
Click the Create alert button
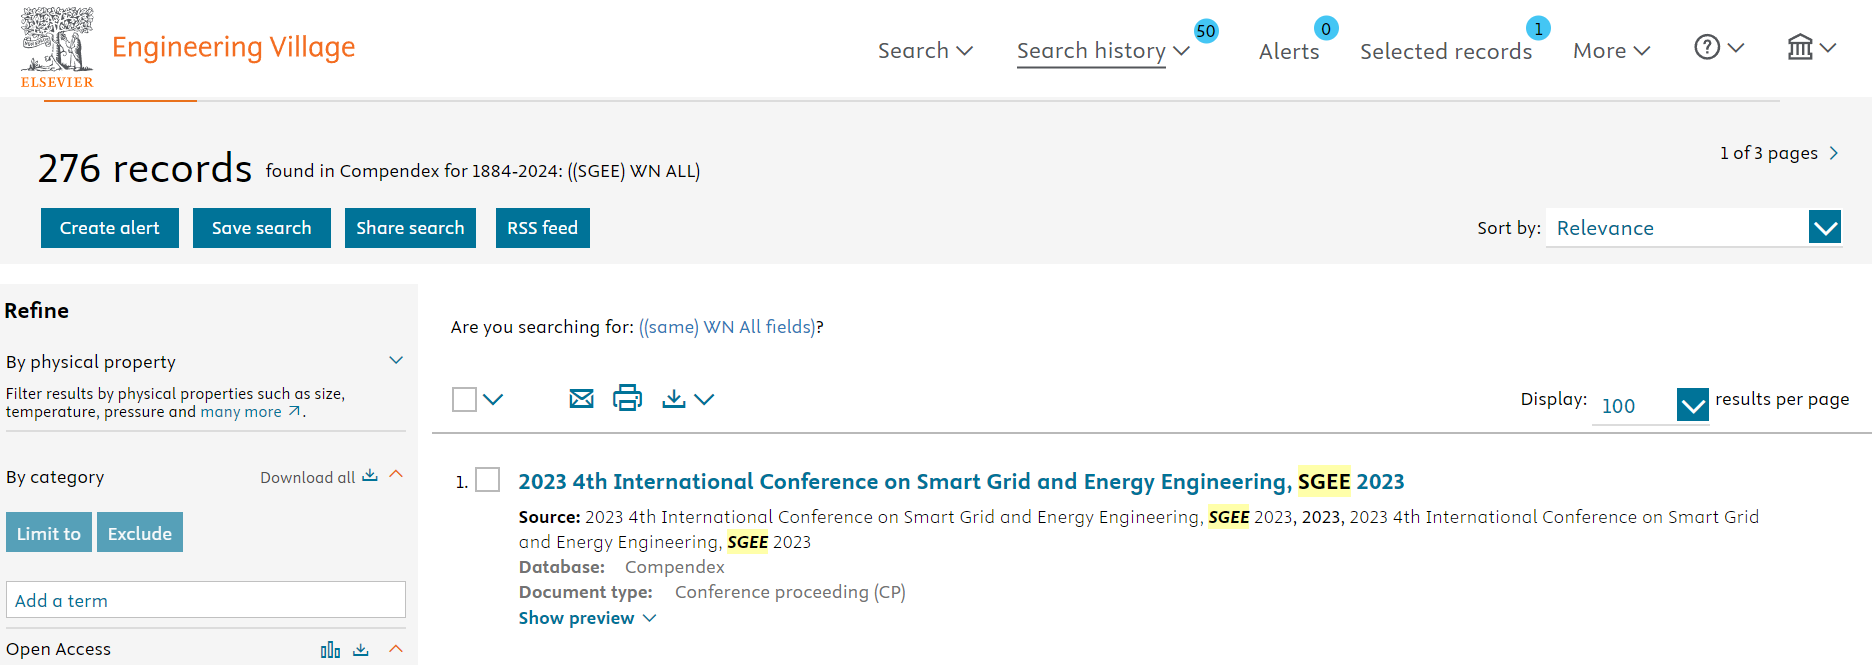110,228
